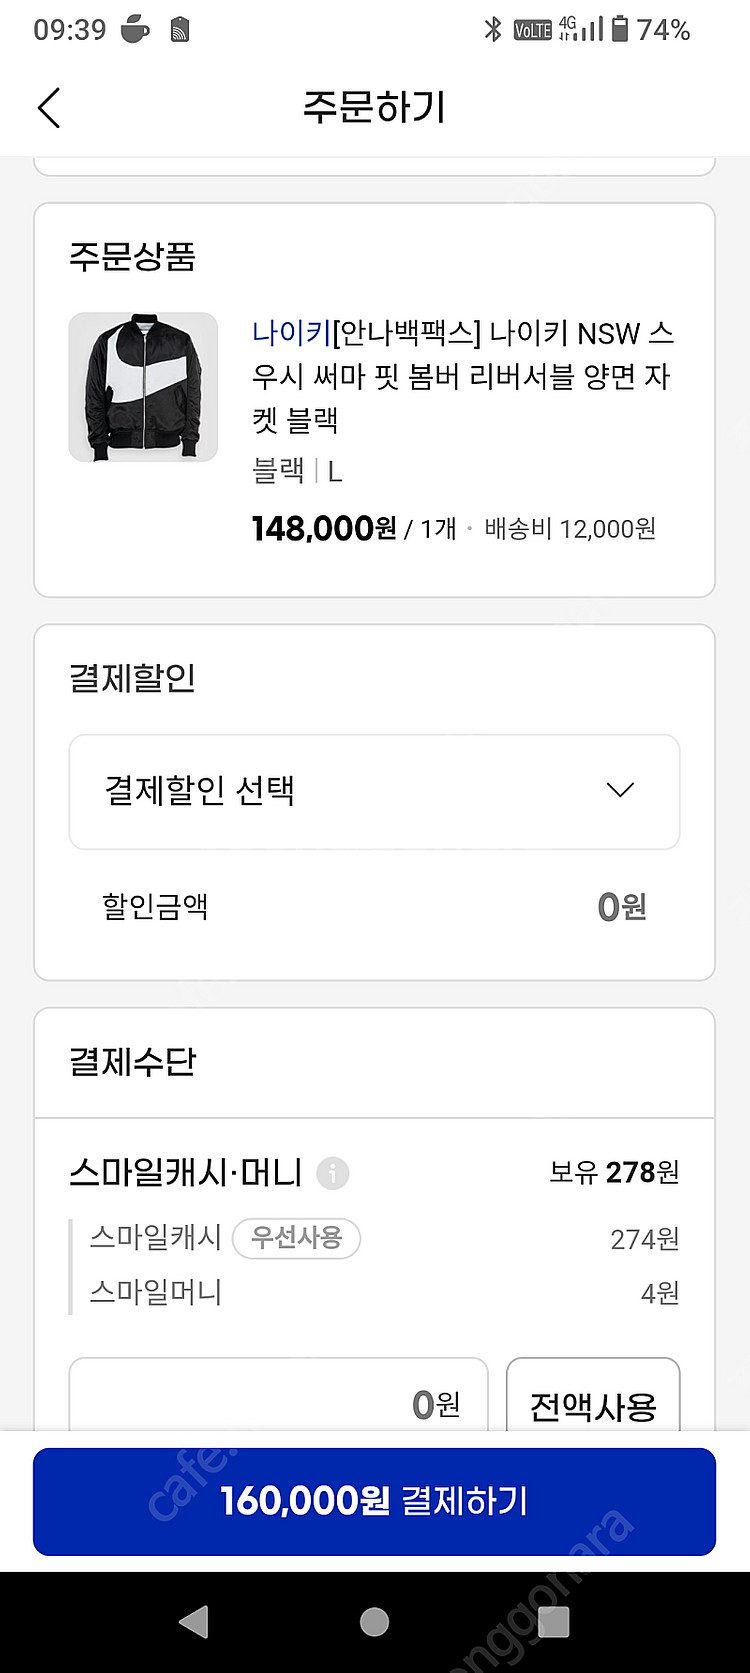Focus the 스마일캐시 amount input field
Screen dimensions: 750x1673
(278, 1403)
